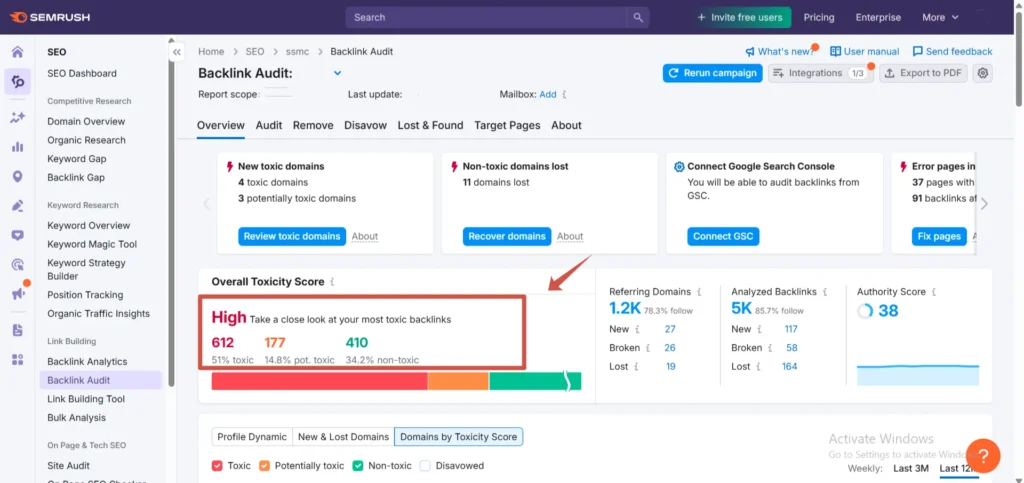Image resolution: width=1024 pixels, height=483 pixels.
Task: Open the target cursor icon in rail
Action: 18,265
